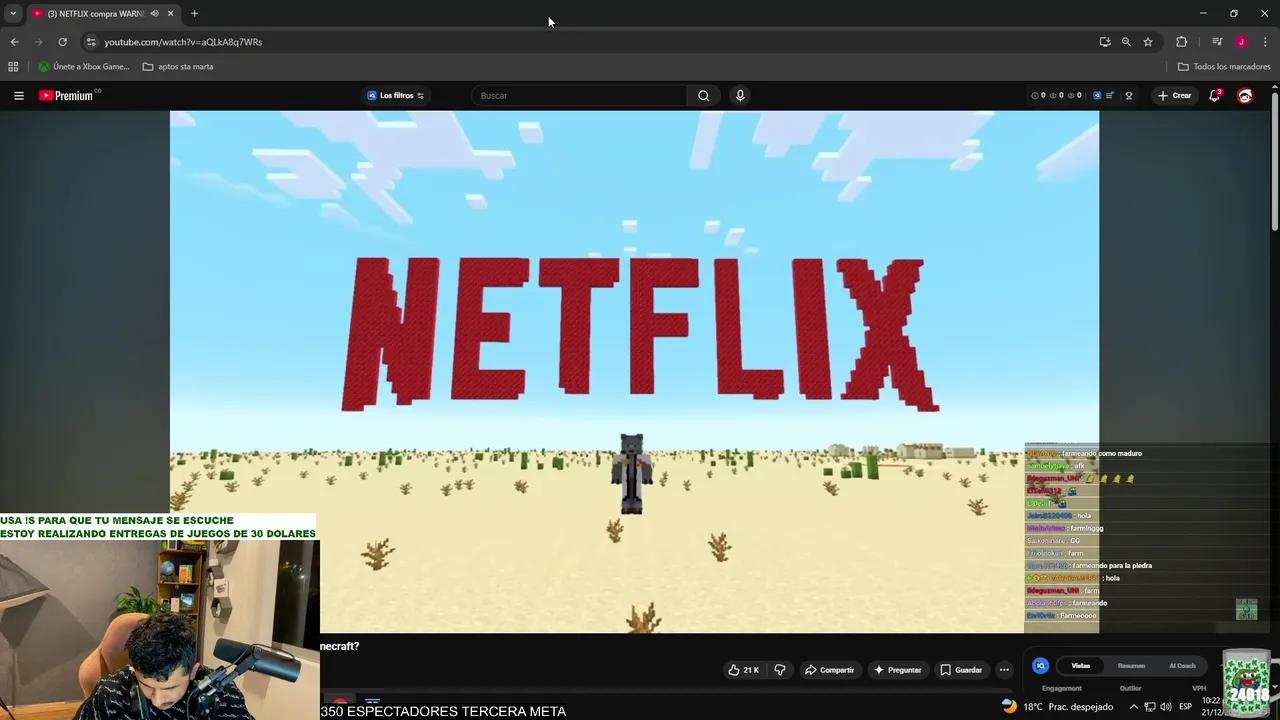Close the NETFLIX YouTube tab
The image size is (1280, 720).
[x=170, y=14]
